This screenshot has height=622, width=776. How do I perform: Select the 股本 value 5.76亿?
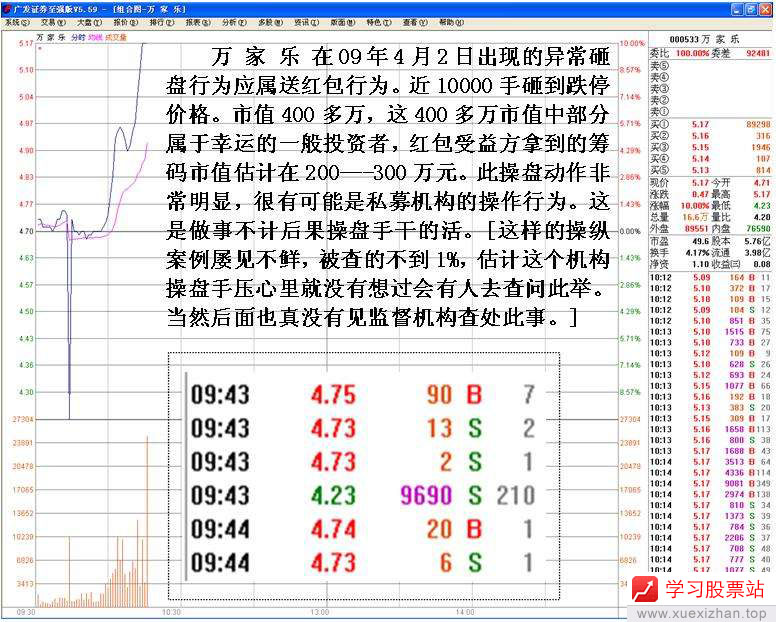pyautogui.click(x=757, y=241)
